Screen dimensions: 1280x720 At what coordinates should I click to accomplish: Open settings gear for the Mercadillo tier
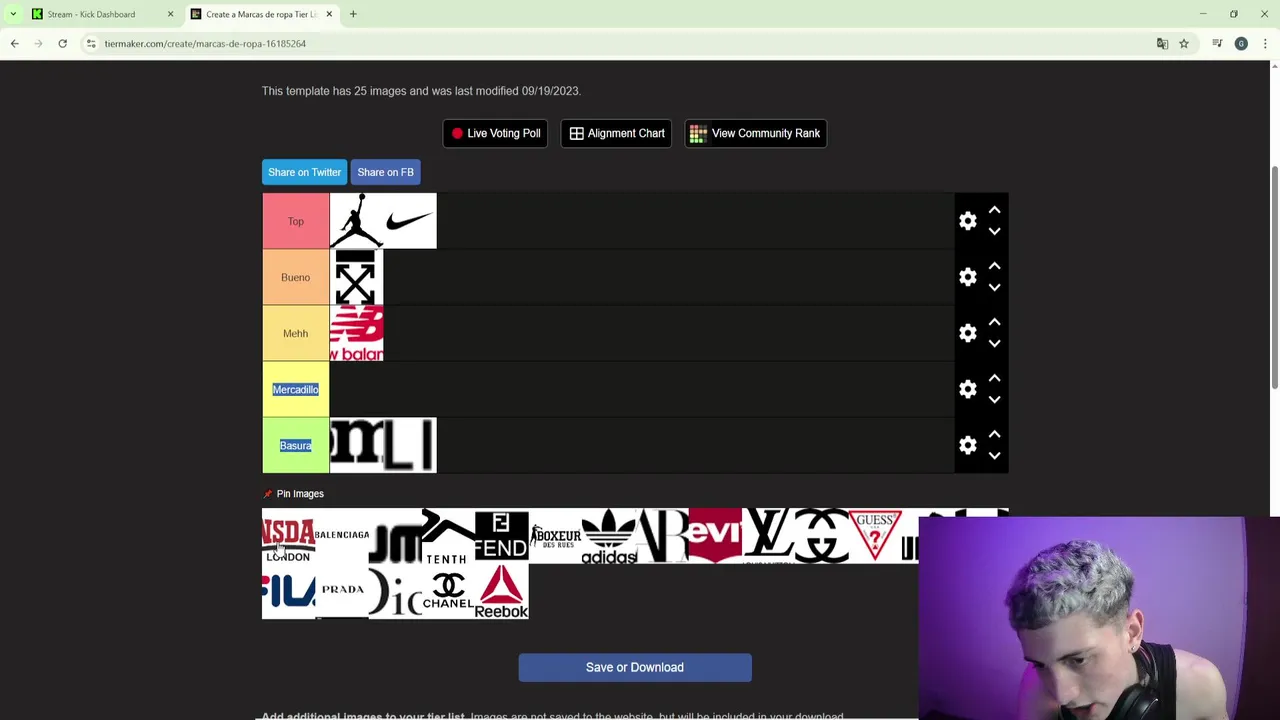coord(967,389)
